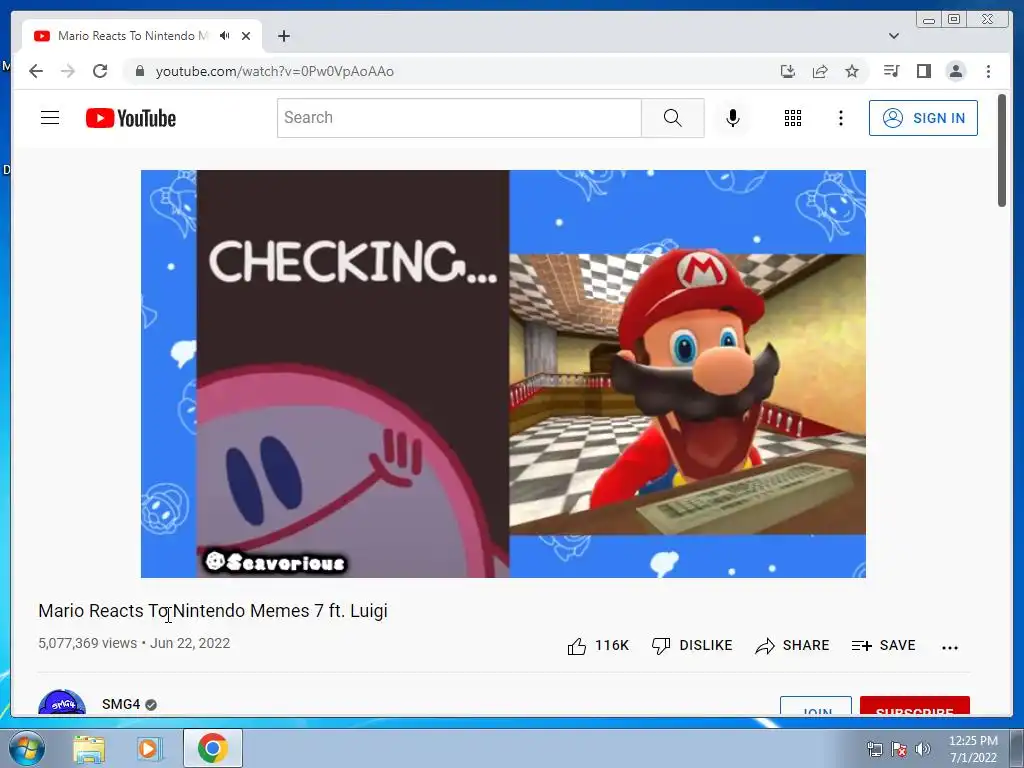SAVE the video to a playlist

pos(883,646)
